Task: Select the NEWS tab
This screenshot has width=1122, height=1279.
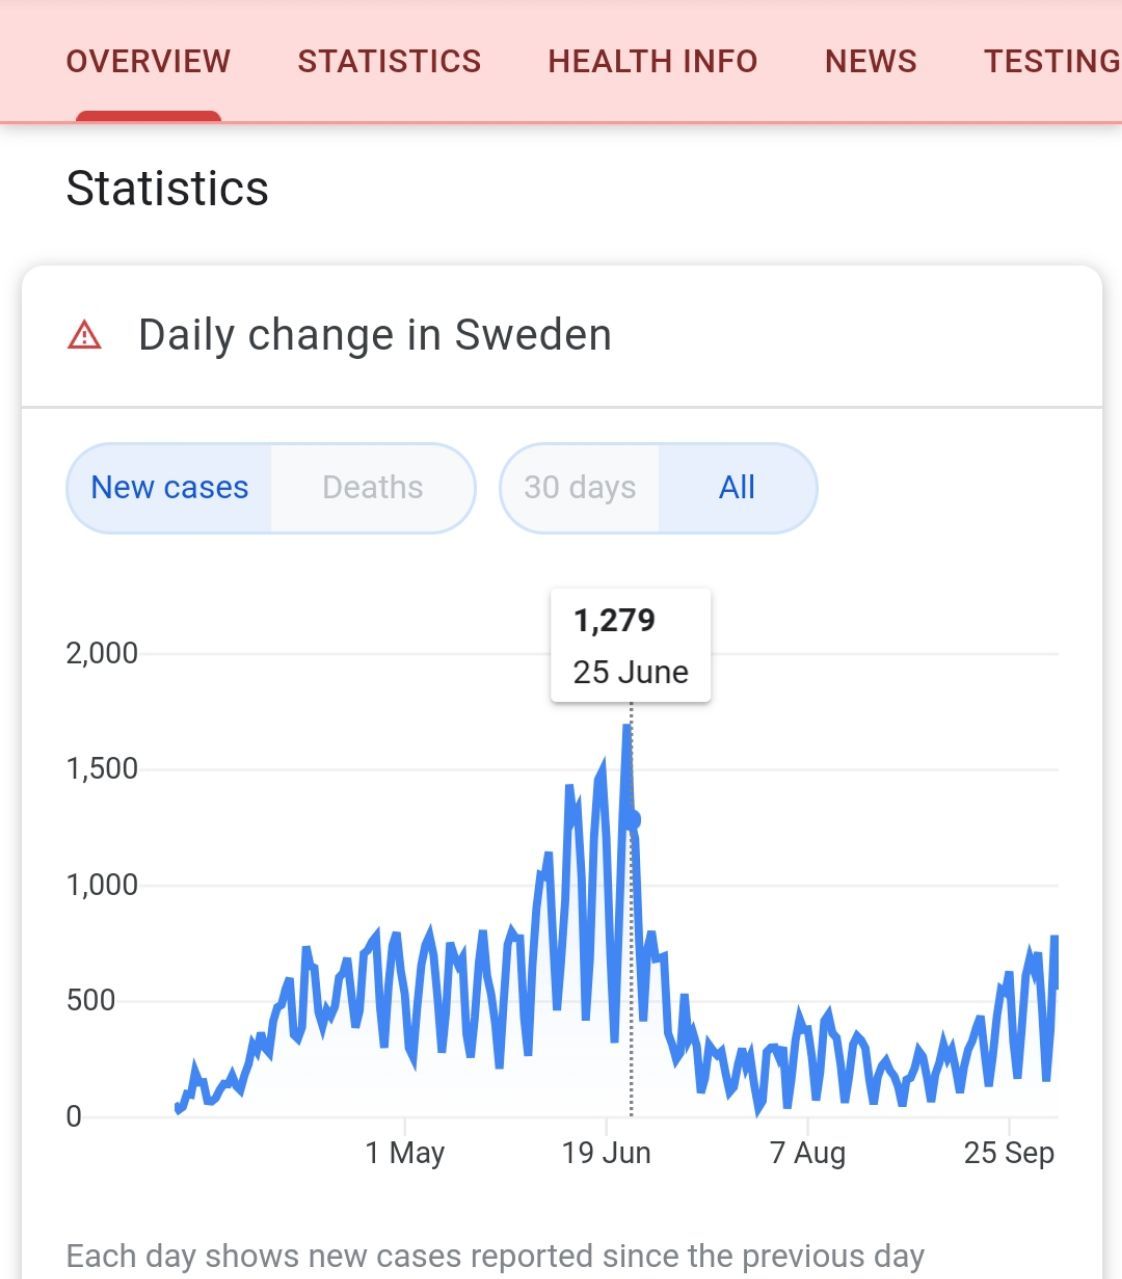Action: coord(870,61)
